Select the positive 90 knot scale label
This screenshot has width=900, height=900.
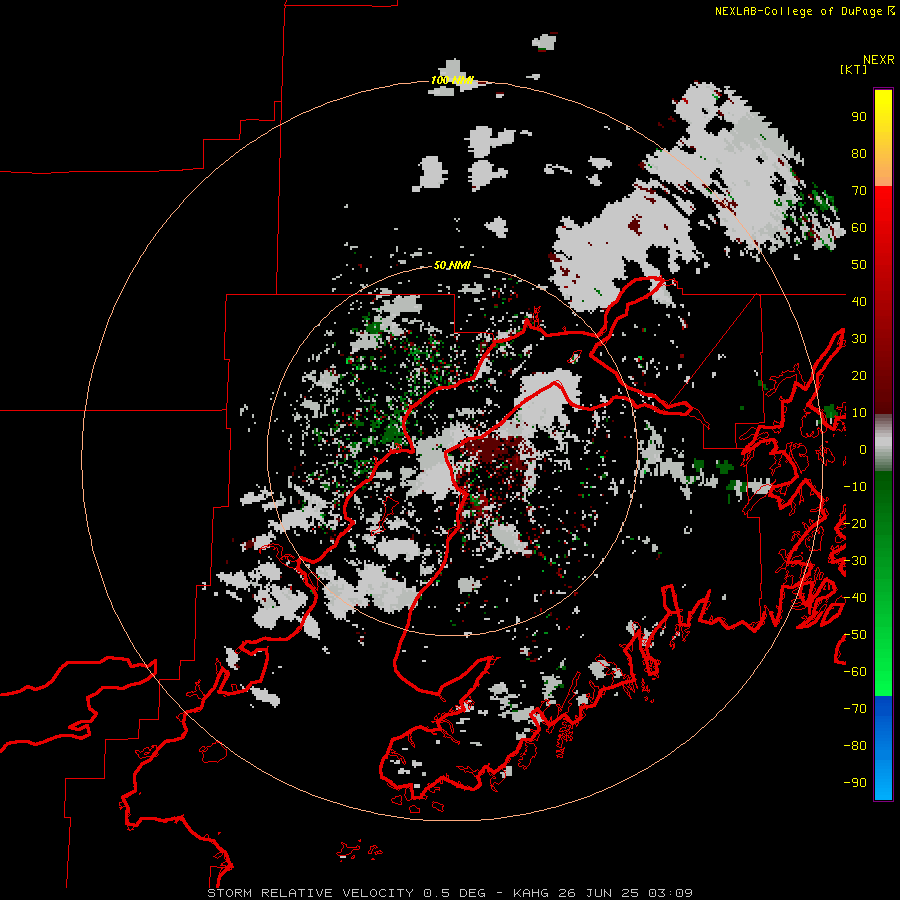(859, 117)
